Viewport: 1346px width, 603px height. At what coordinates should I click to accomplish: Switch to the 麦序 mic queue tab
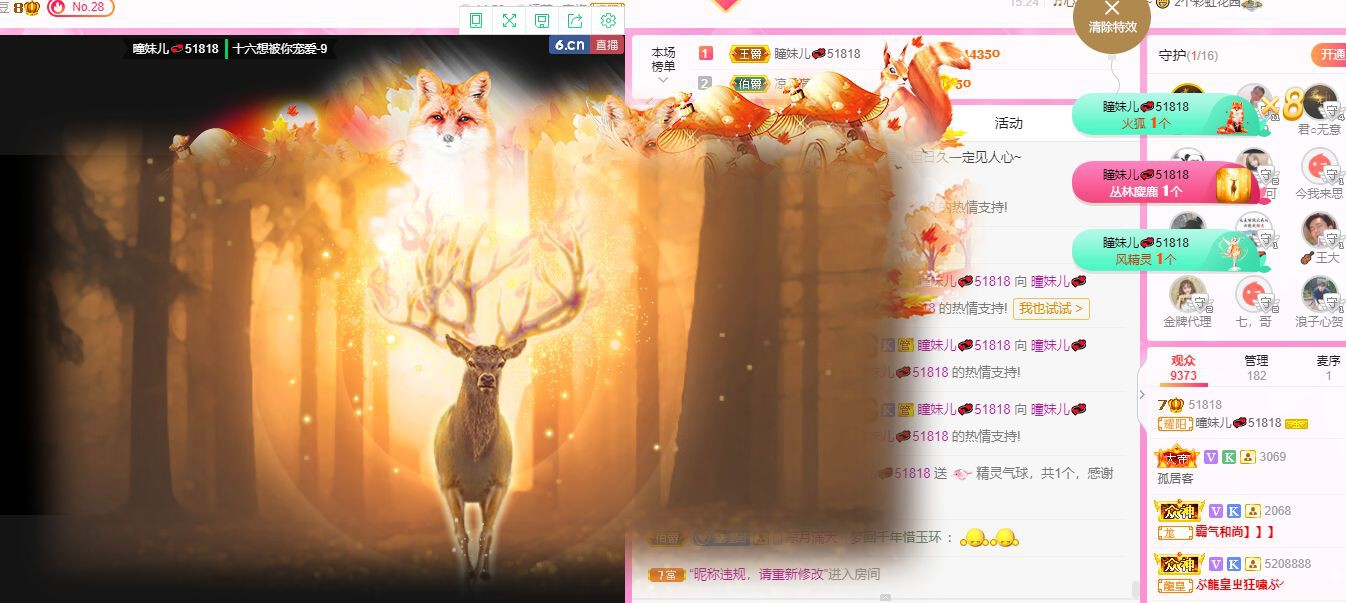pos(1328,367)
